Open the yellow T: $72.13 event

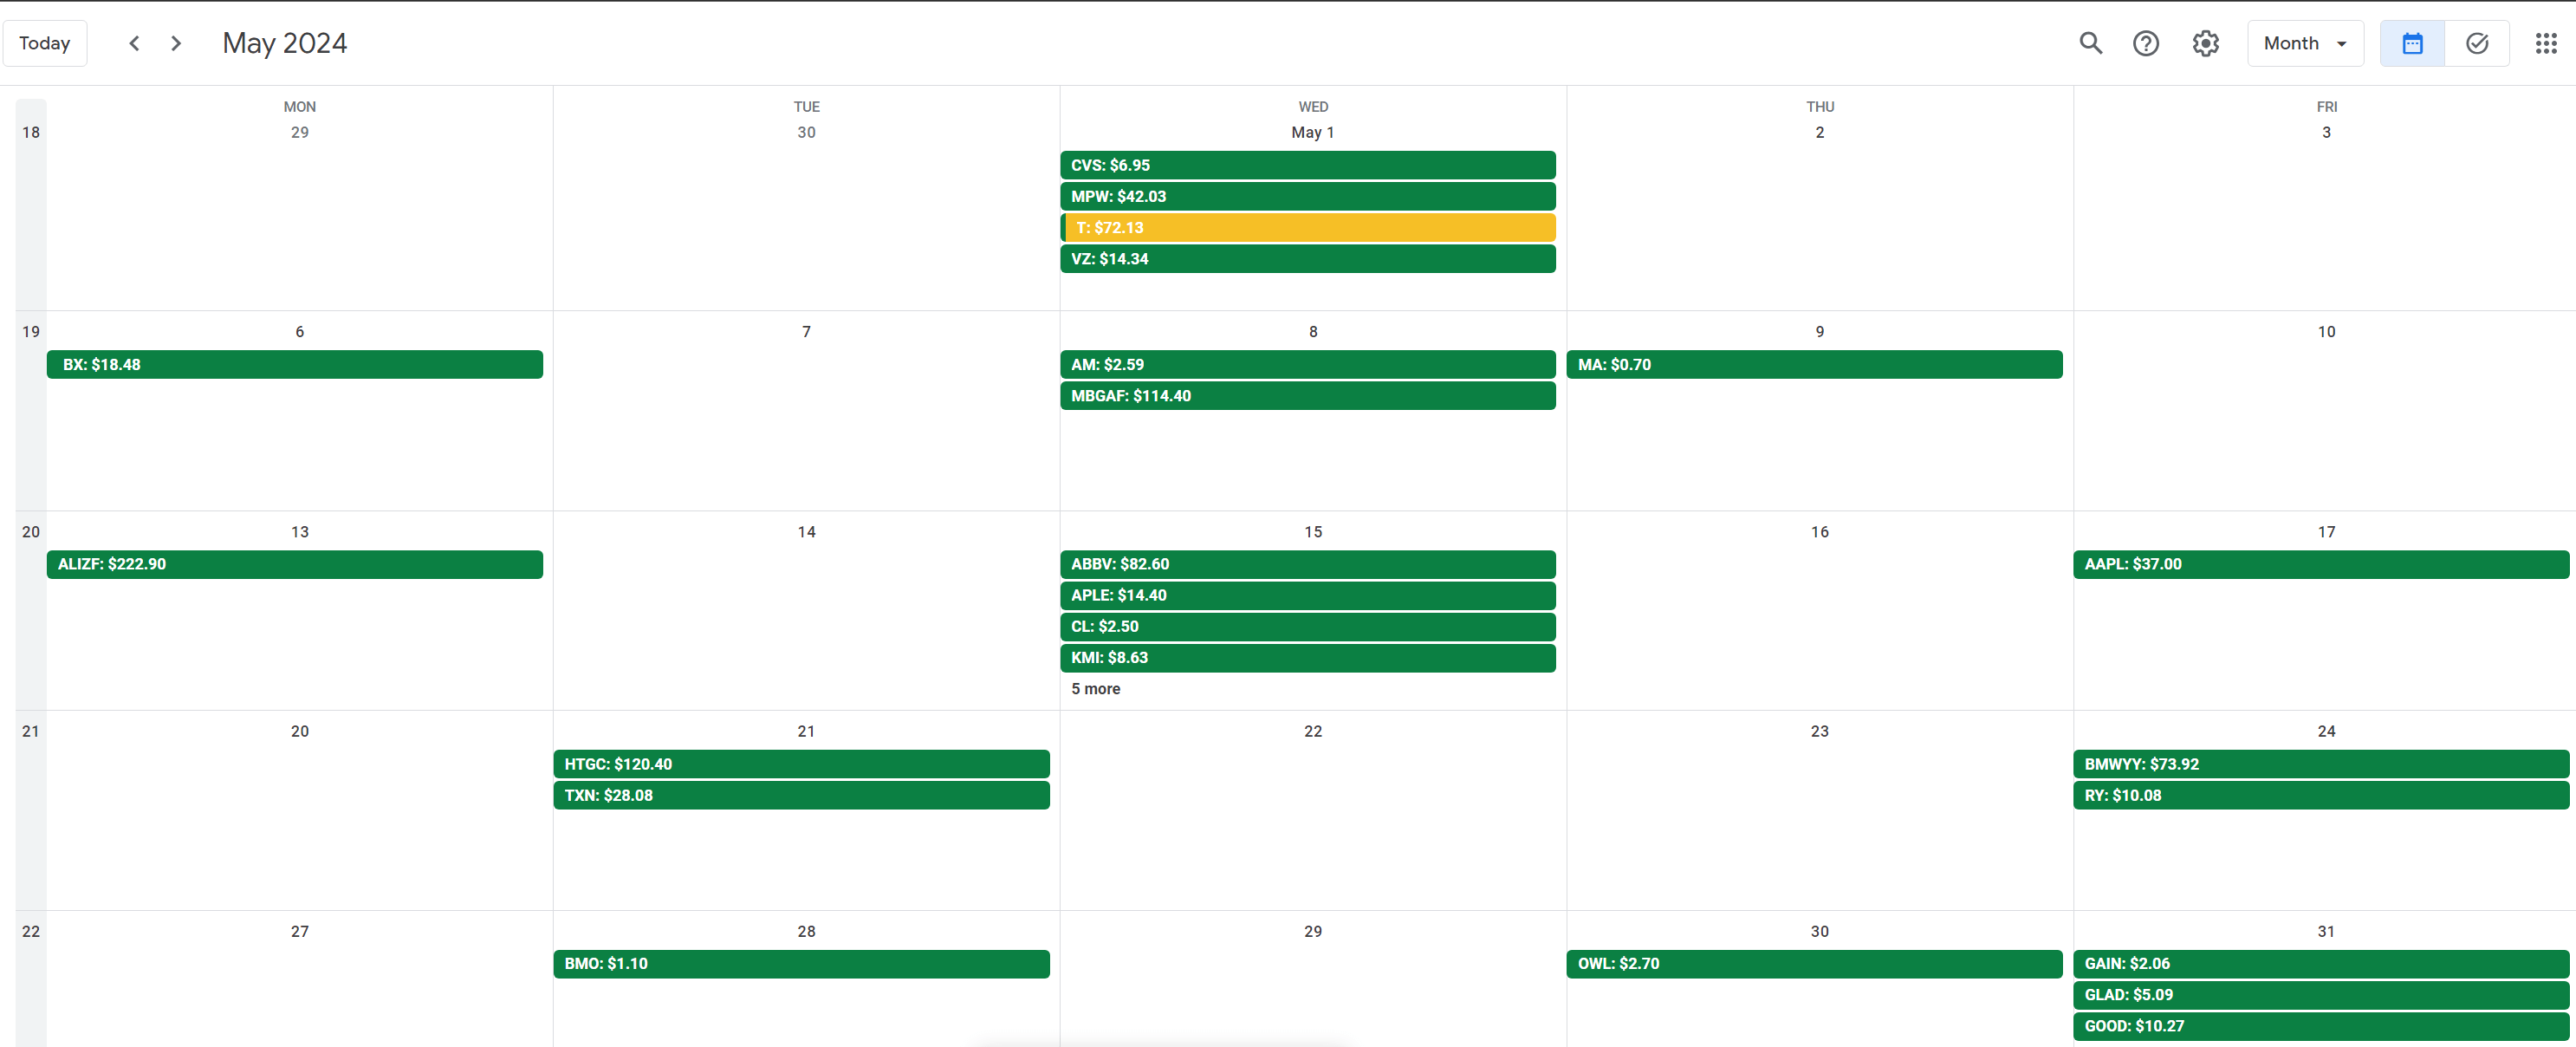pos(1307,228)
